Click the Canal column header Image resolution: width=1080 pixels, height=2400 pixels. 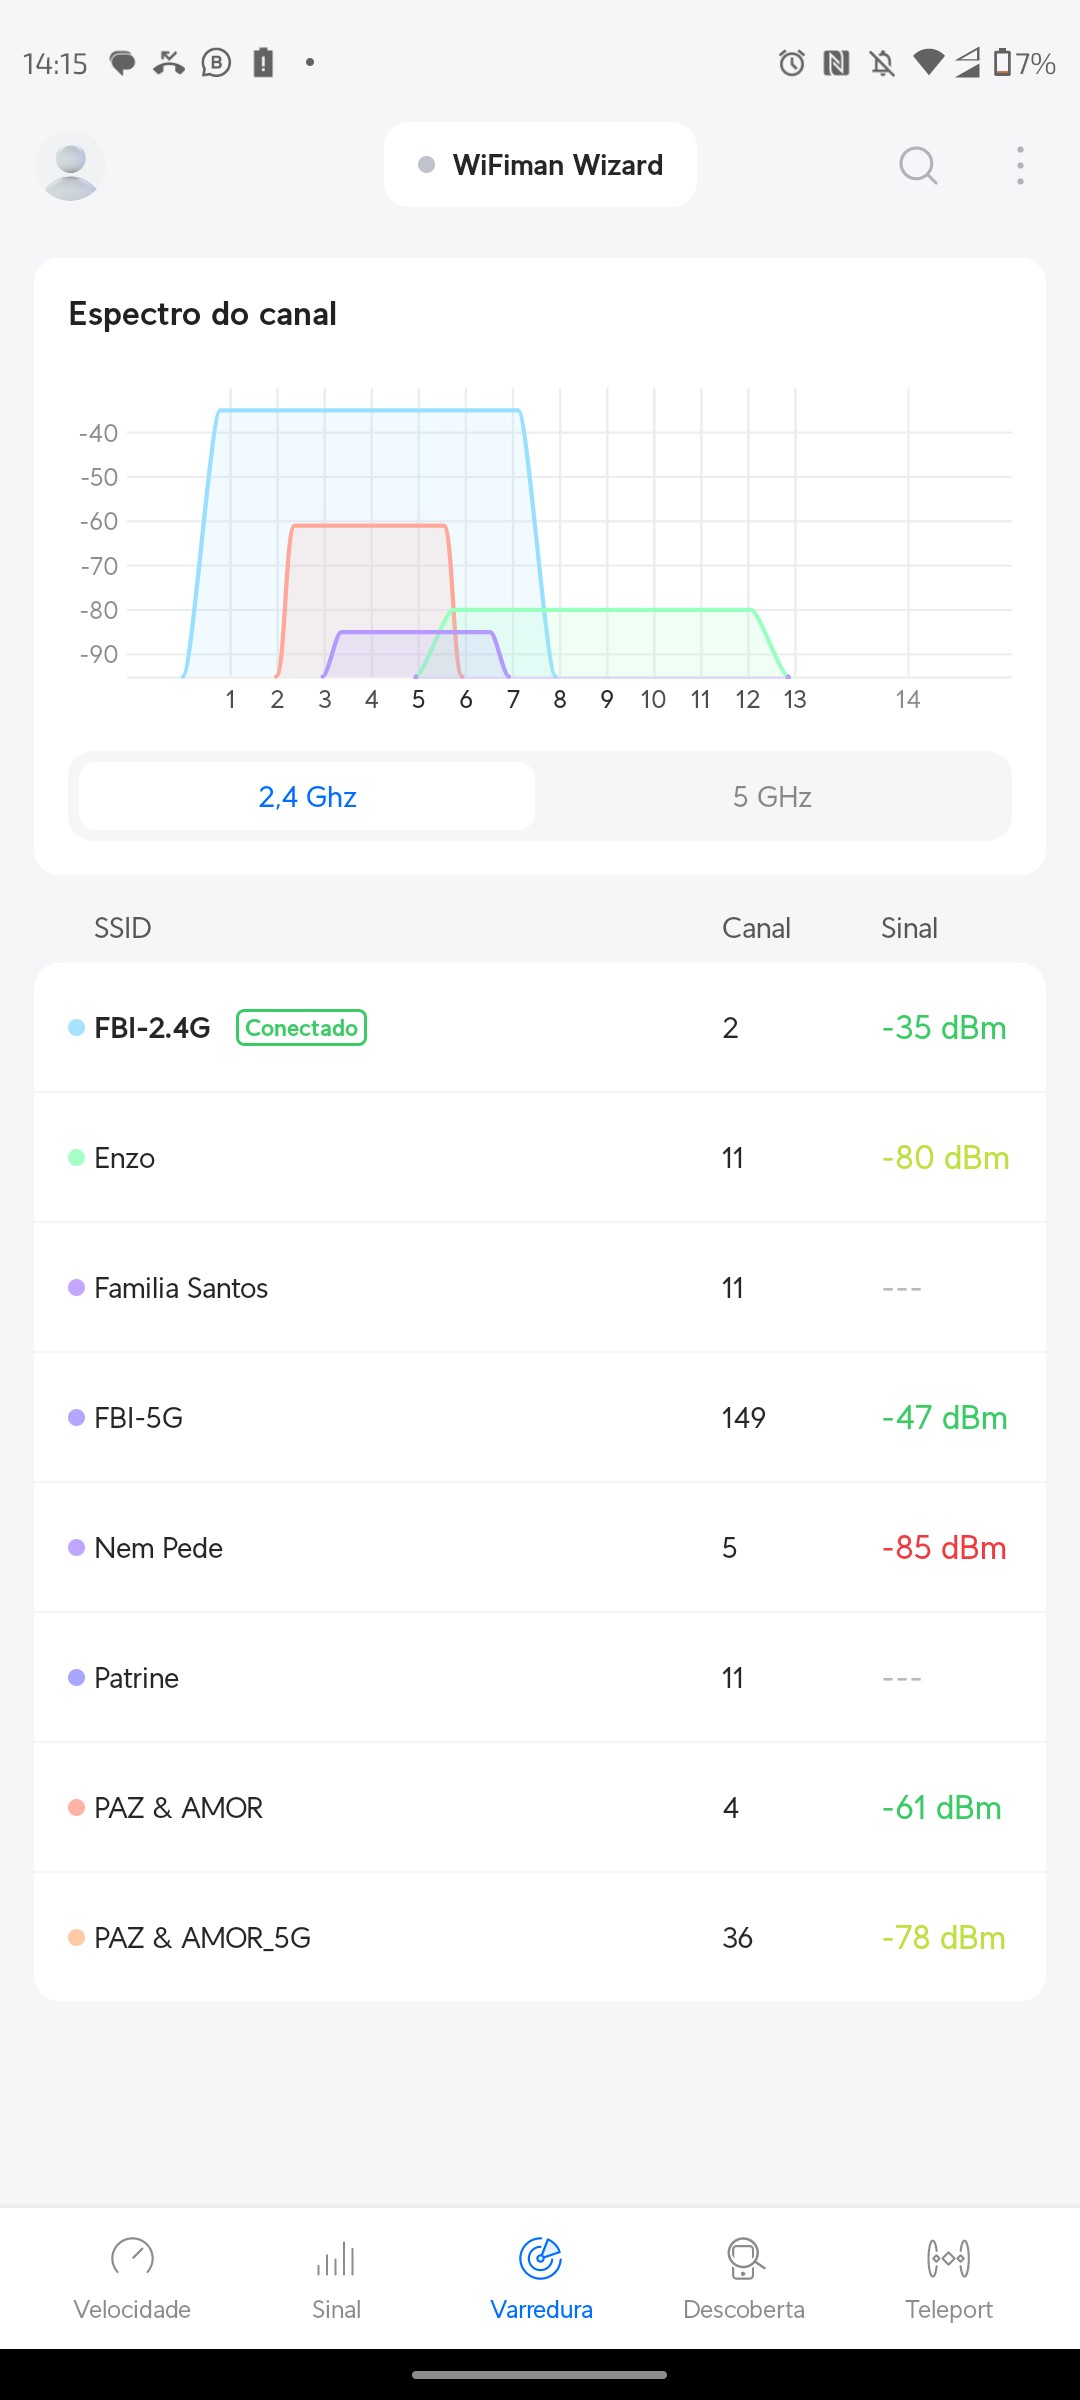point(756,928)
